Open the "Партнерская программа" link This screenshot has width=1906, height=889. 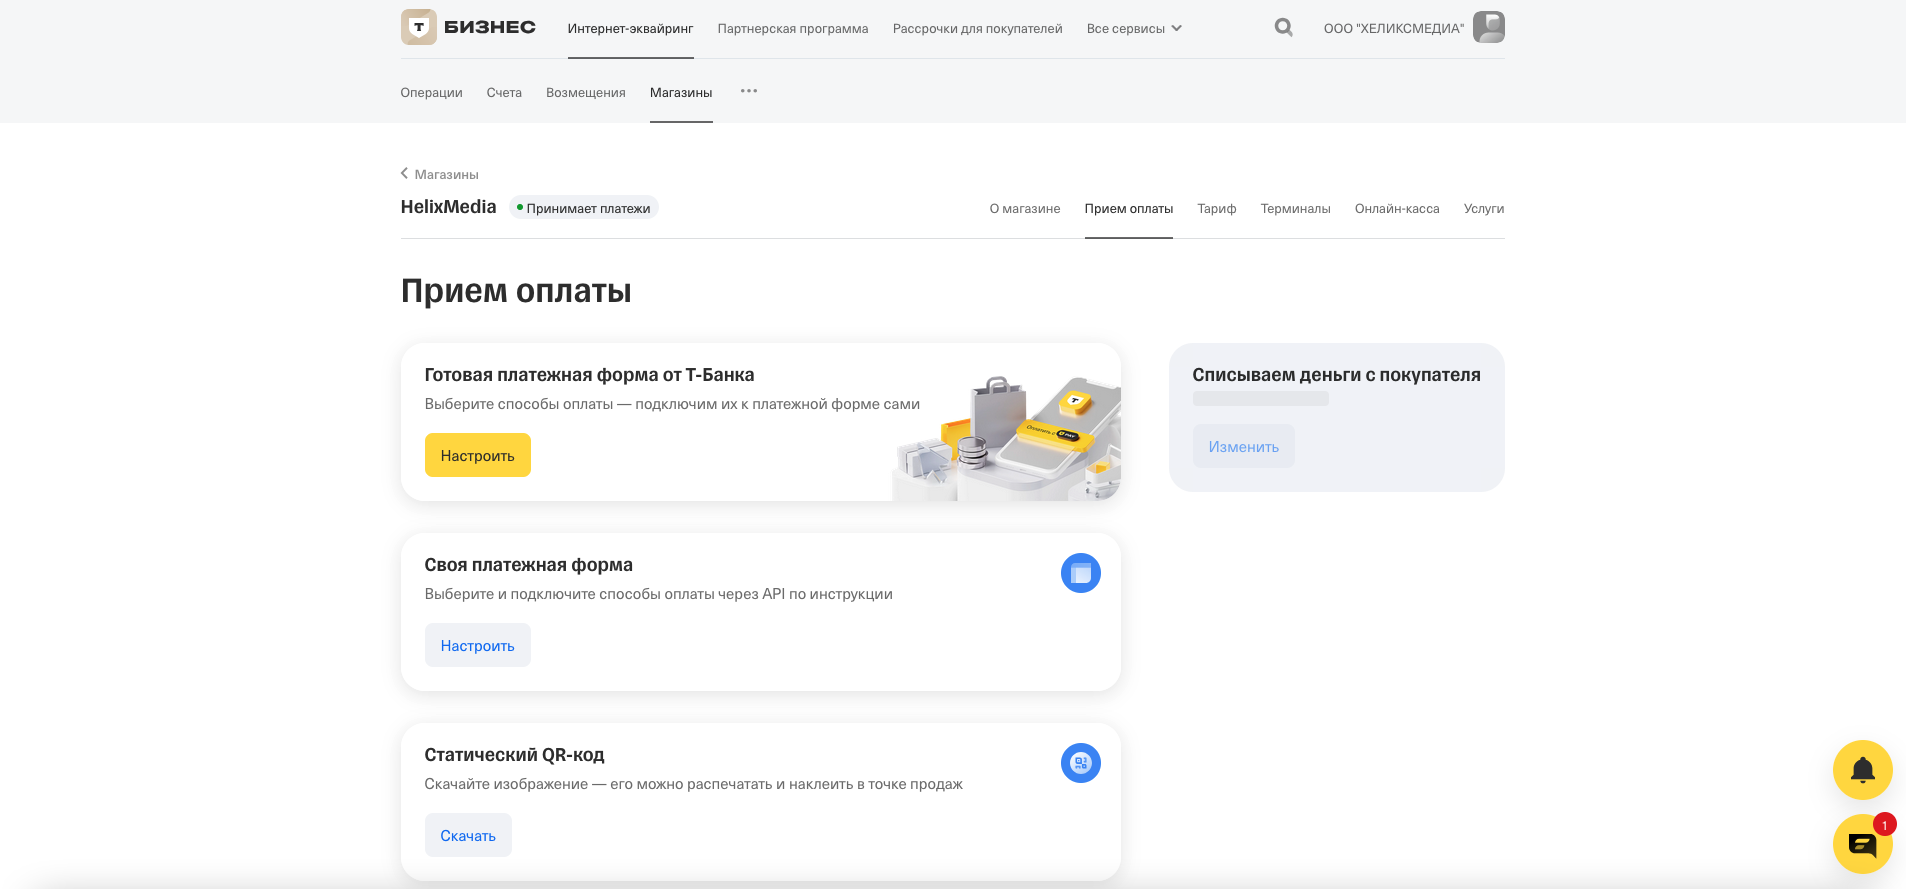(x=792, y=29)
